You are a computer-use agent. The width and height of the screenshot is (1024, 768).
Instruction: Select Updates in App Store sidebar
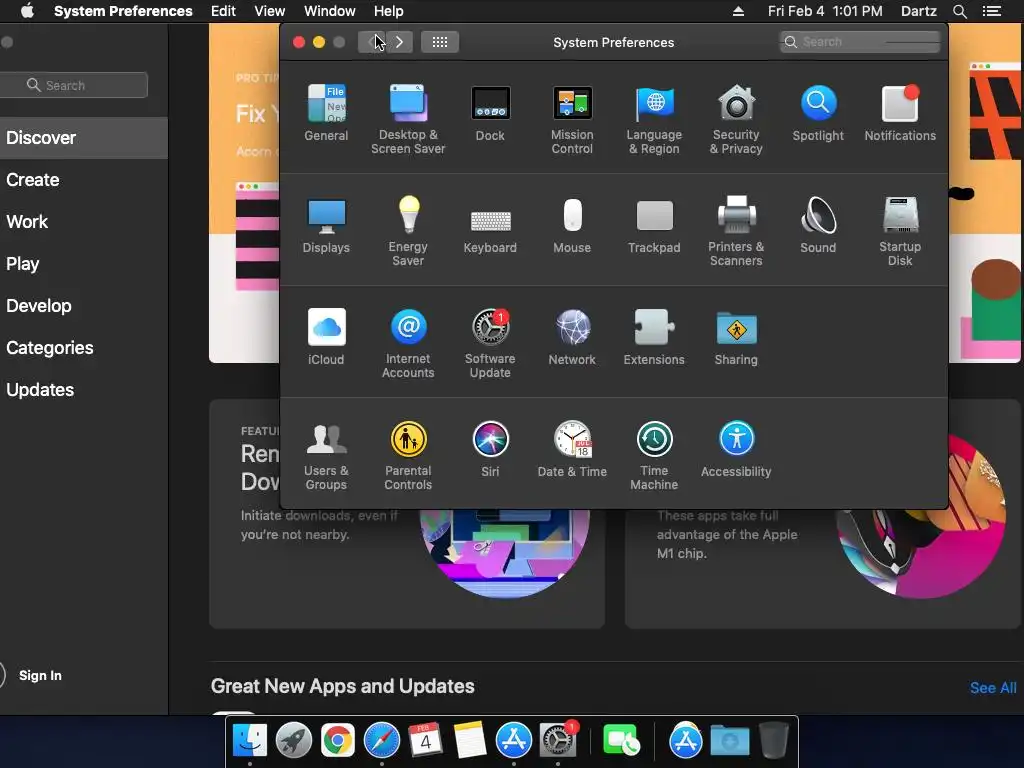pos(84,390)
